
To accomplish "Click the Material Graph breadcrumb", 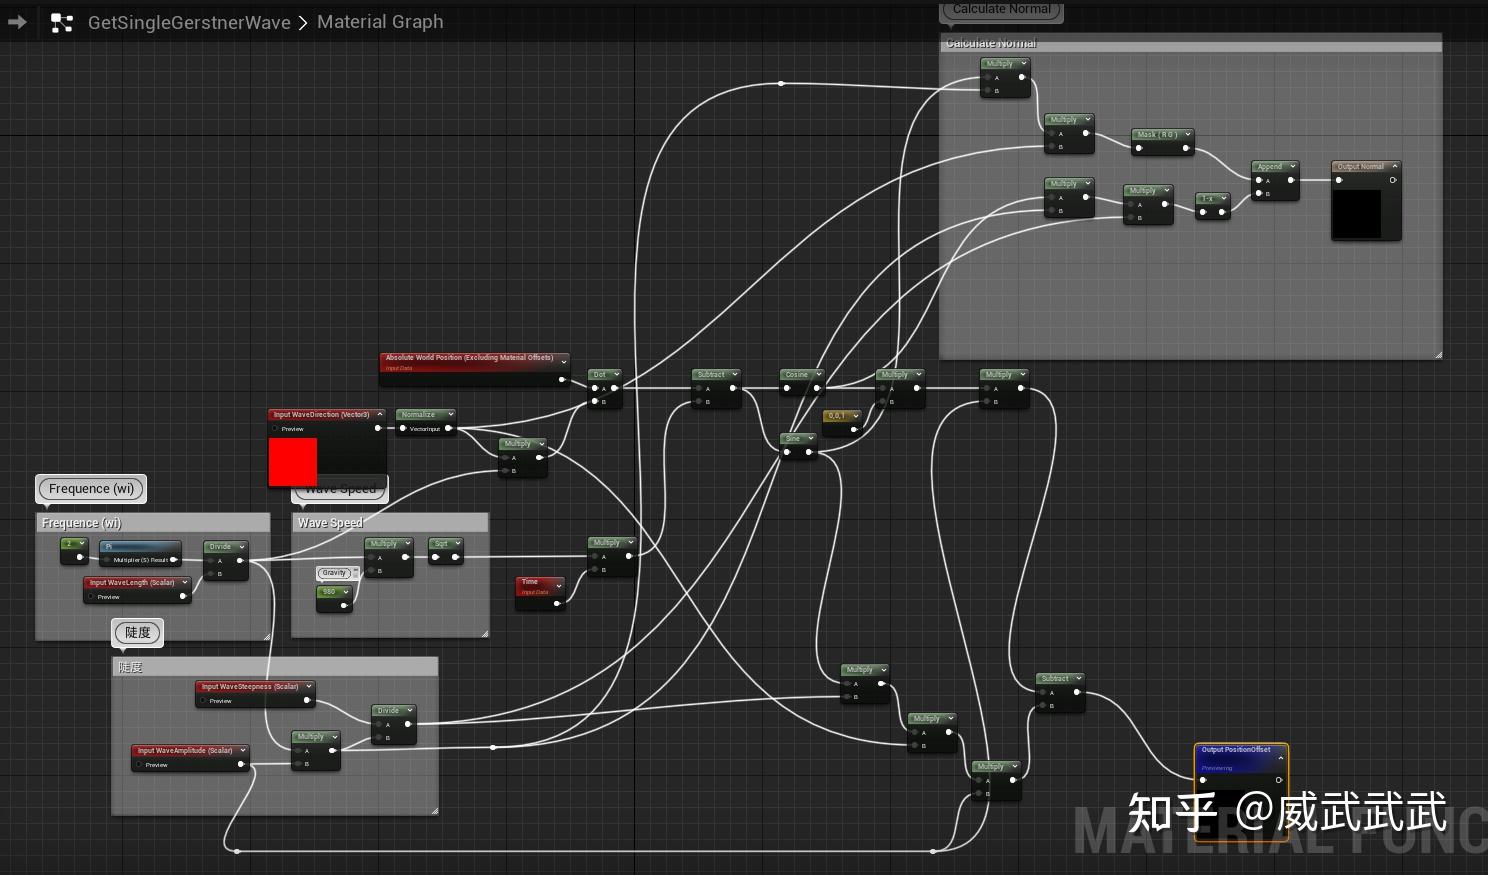I will (380, 21).
